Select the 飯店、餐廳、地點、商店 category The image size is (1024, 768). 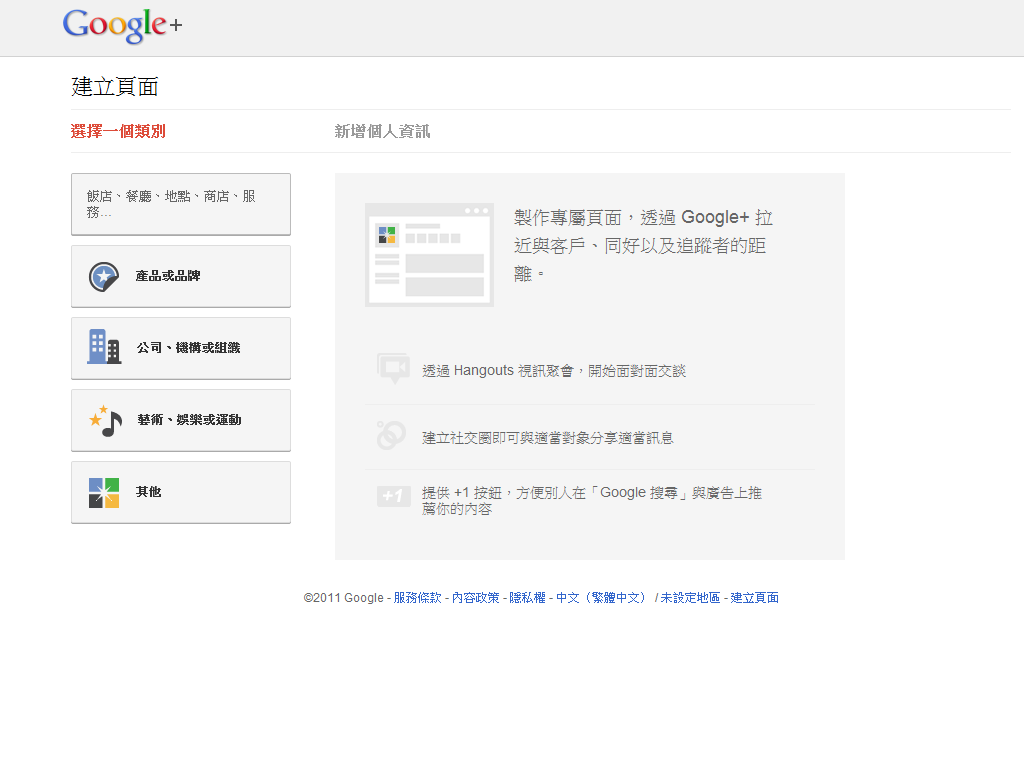(181, 204)
